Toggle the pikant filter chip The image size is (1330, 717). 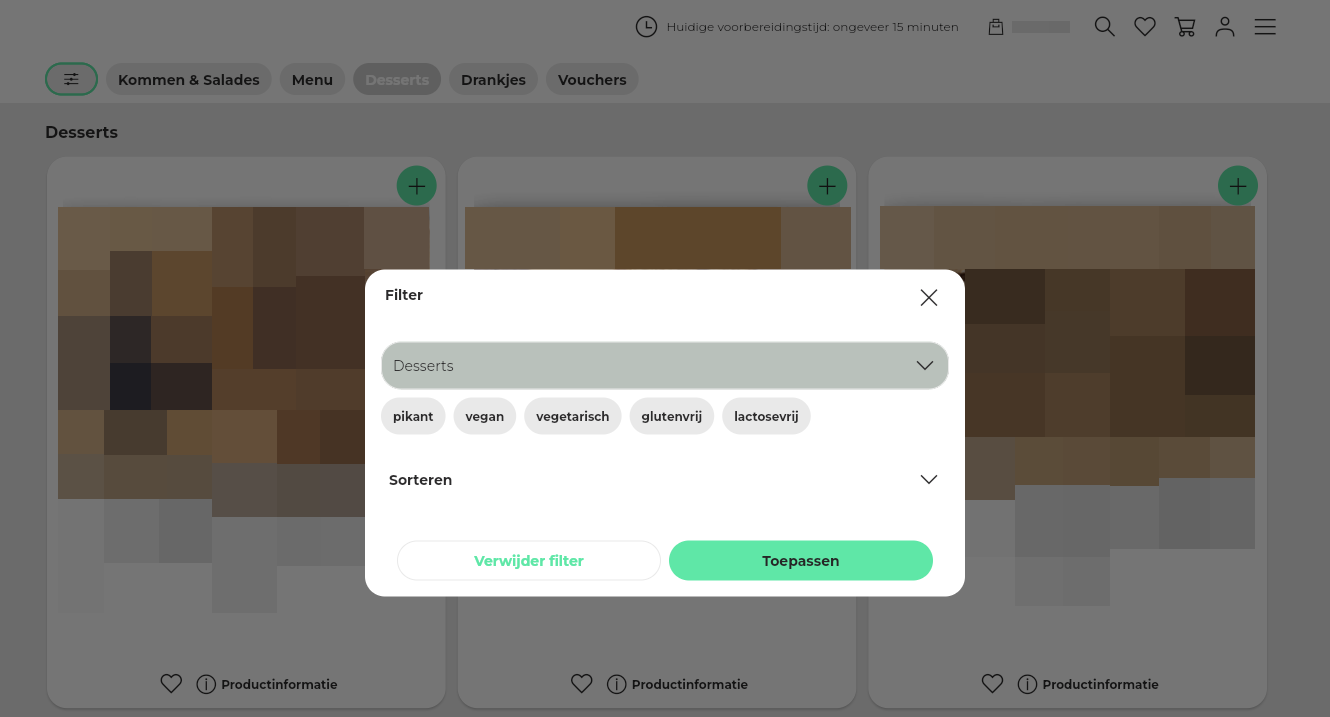pyautogui.click(x=413, y=416)
